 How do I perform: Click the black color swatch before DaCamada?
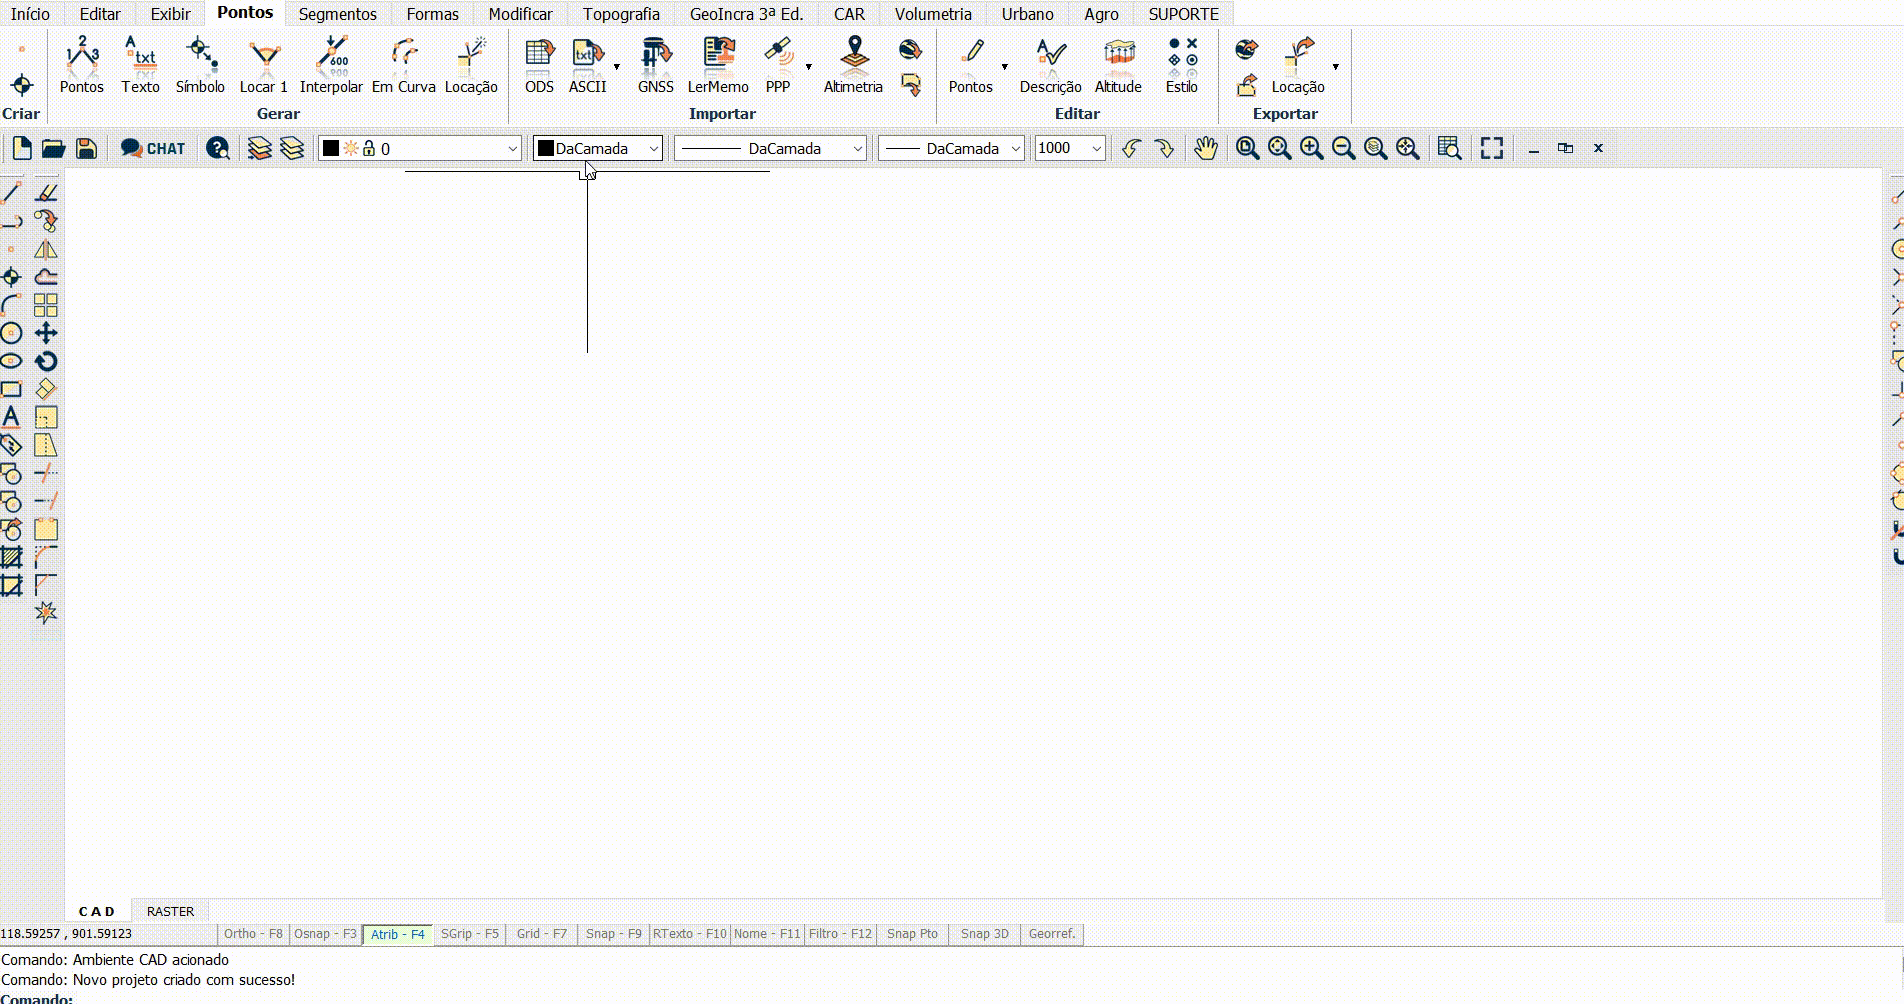click(x=545, y=147)
